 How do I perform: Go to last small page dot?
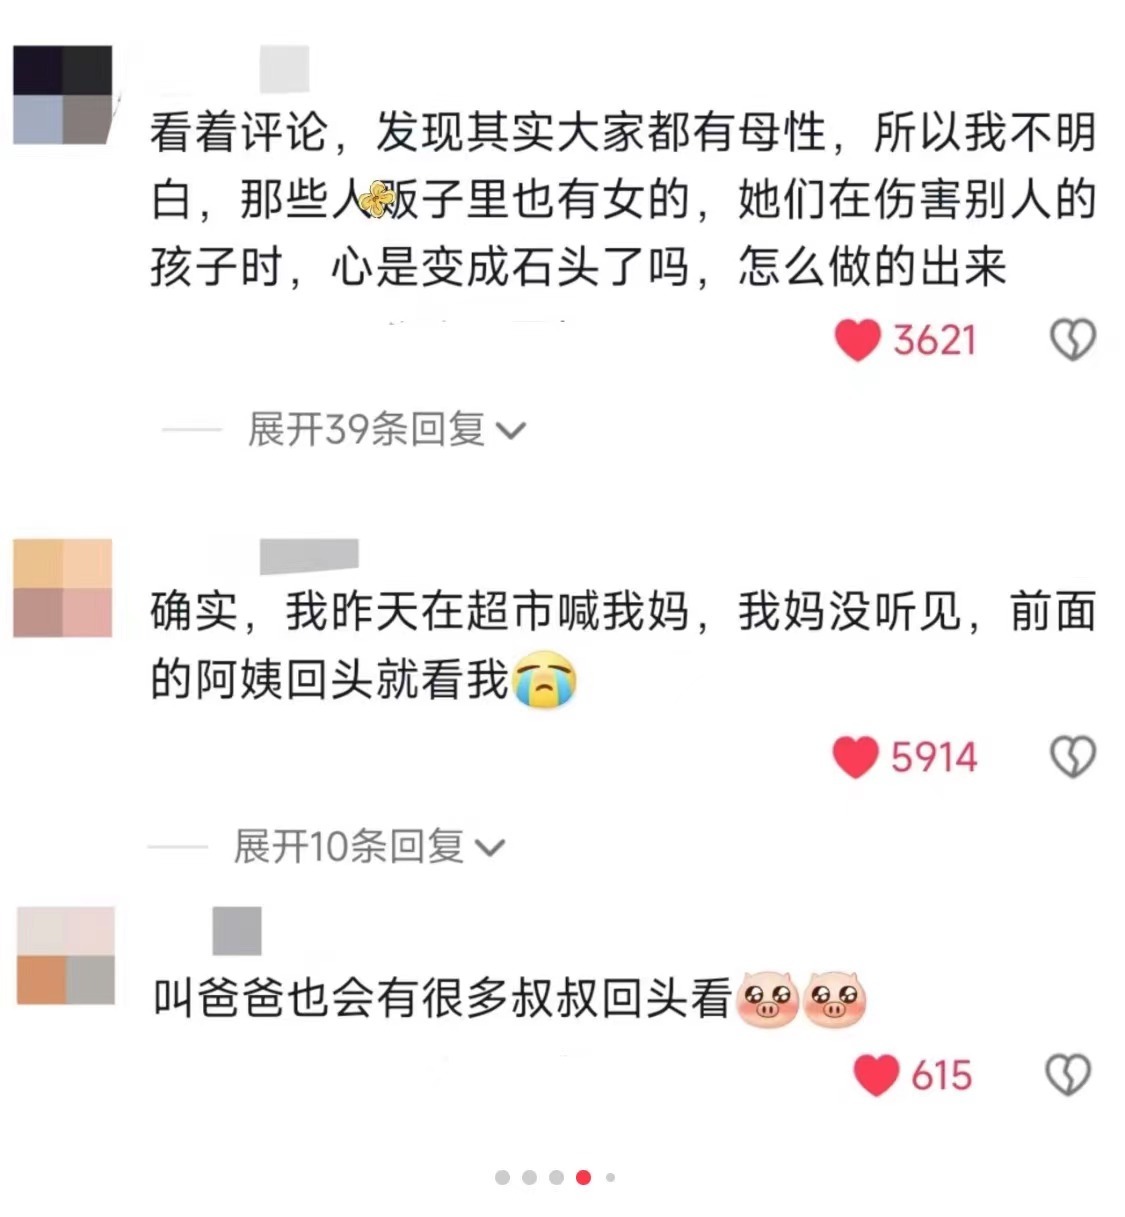610,1177
